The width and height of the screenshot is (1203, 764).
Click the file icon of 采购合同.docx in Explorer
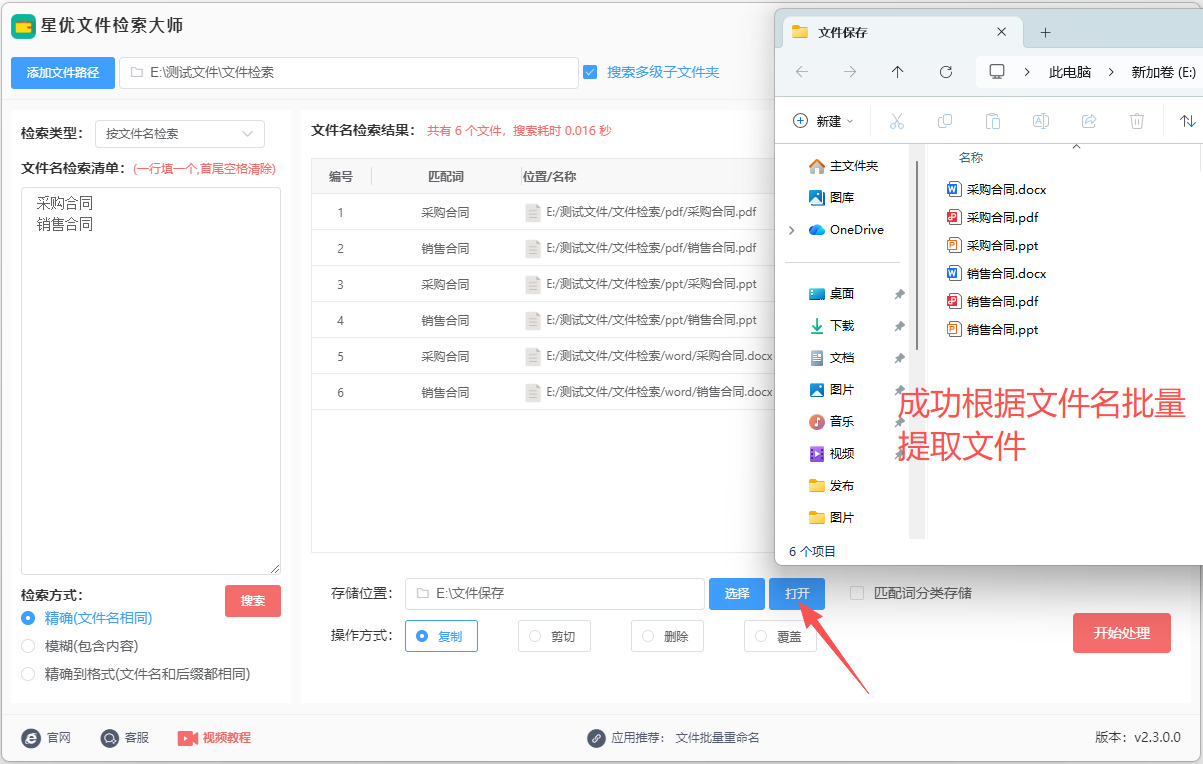click(x=953, y=189)
